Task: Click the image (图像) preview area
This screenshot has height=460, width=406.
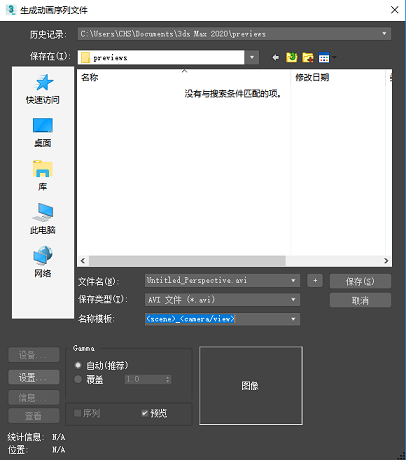Action: 251,386
